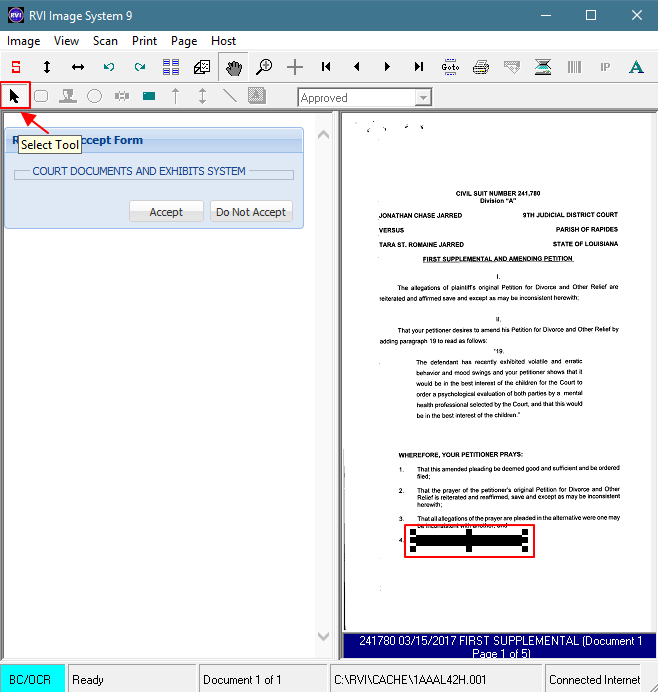
Task: Click the grayed fax-style icon
Action: pyautogui.click(x=512, y=67)
